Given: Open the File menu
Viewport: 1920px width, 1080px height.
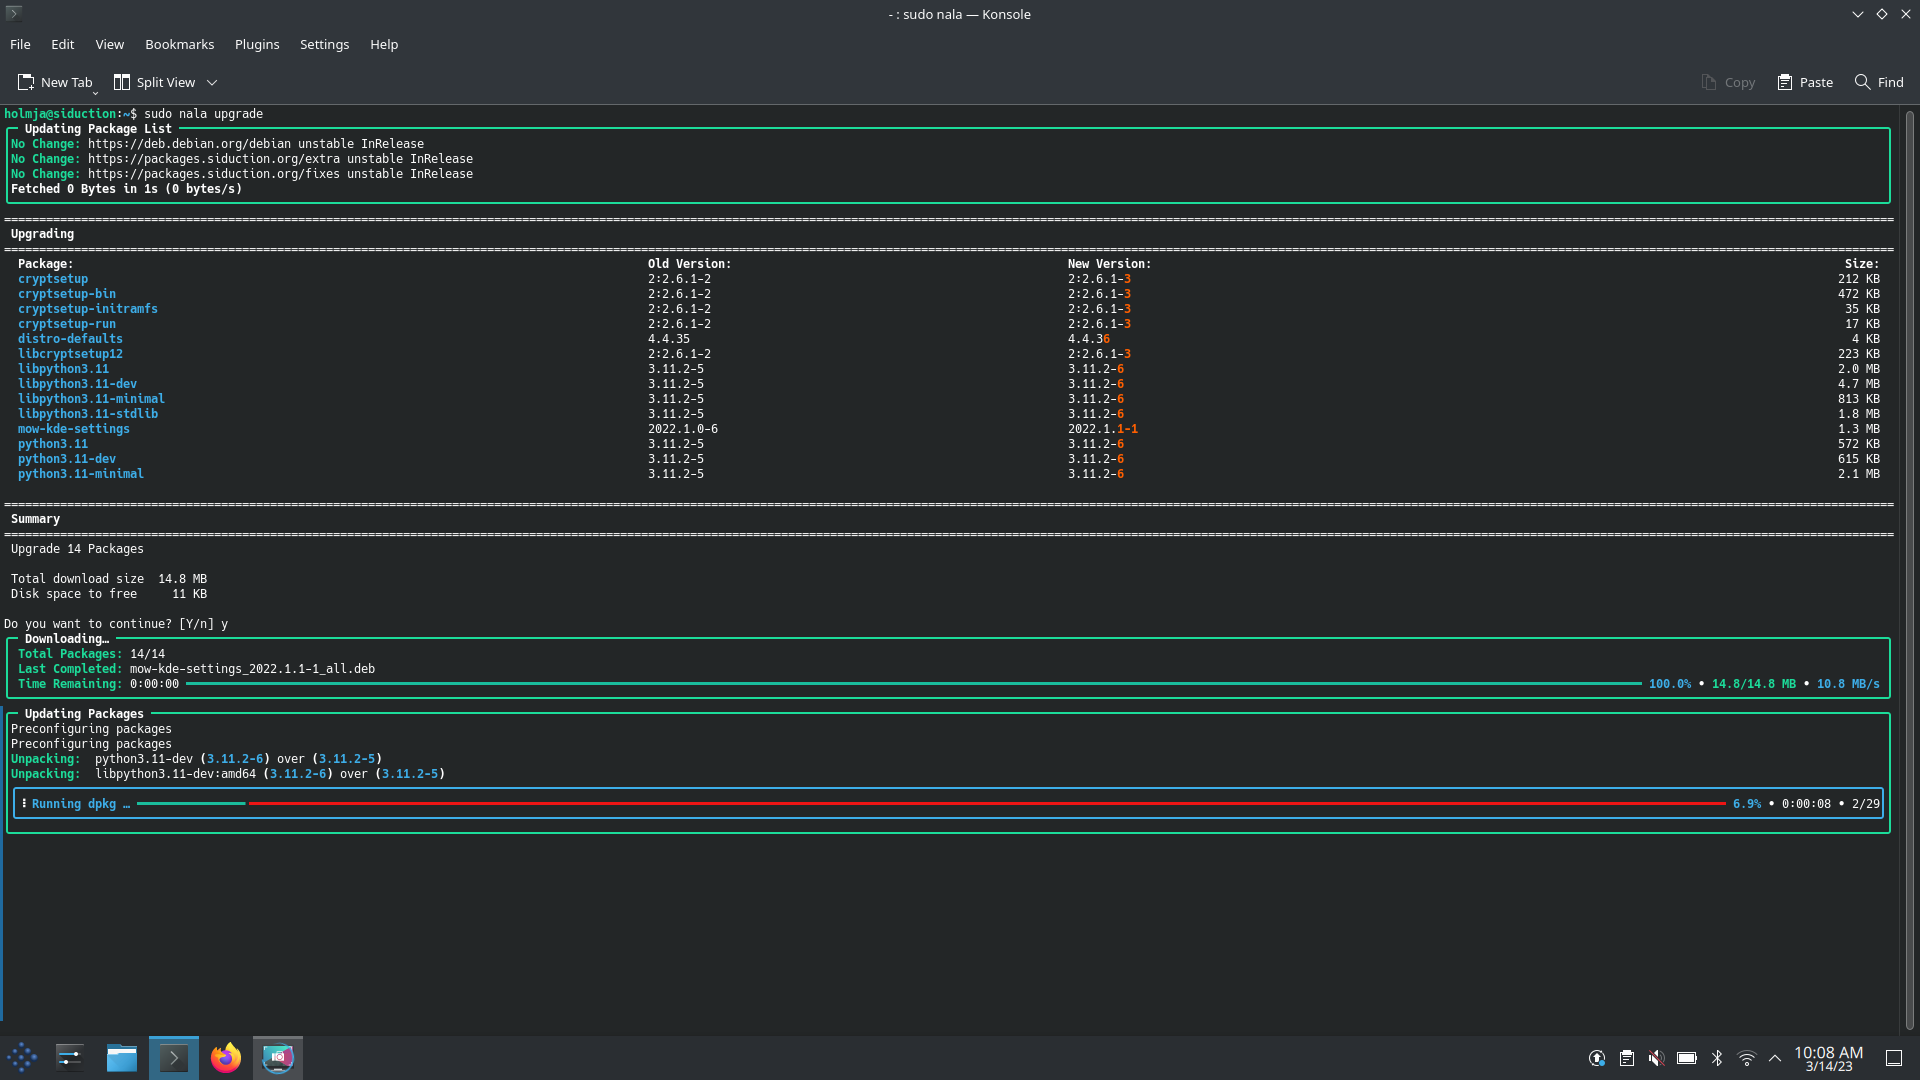Looking at the screenshot, I should (20, 44).
